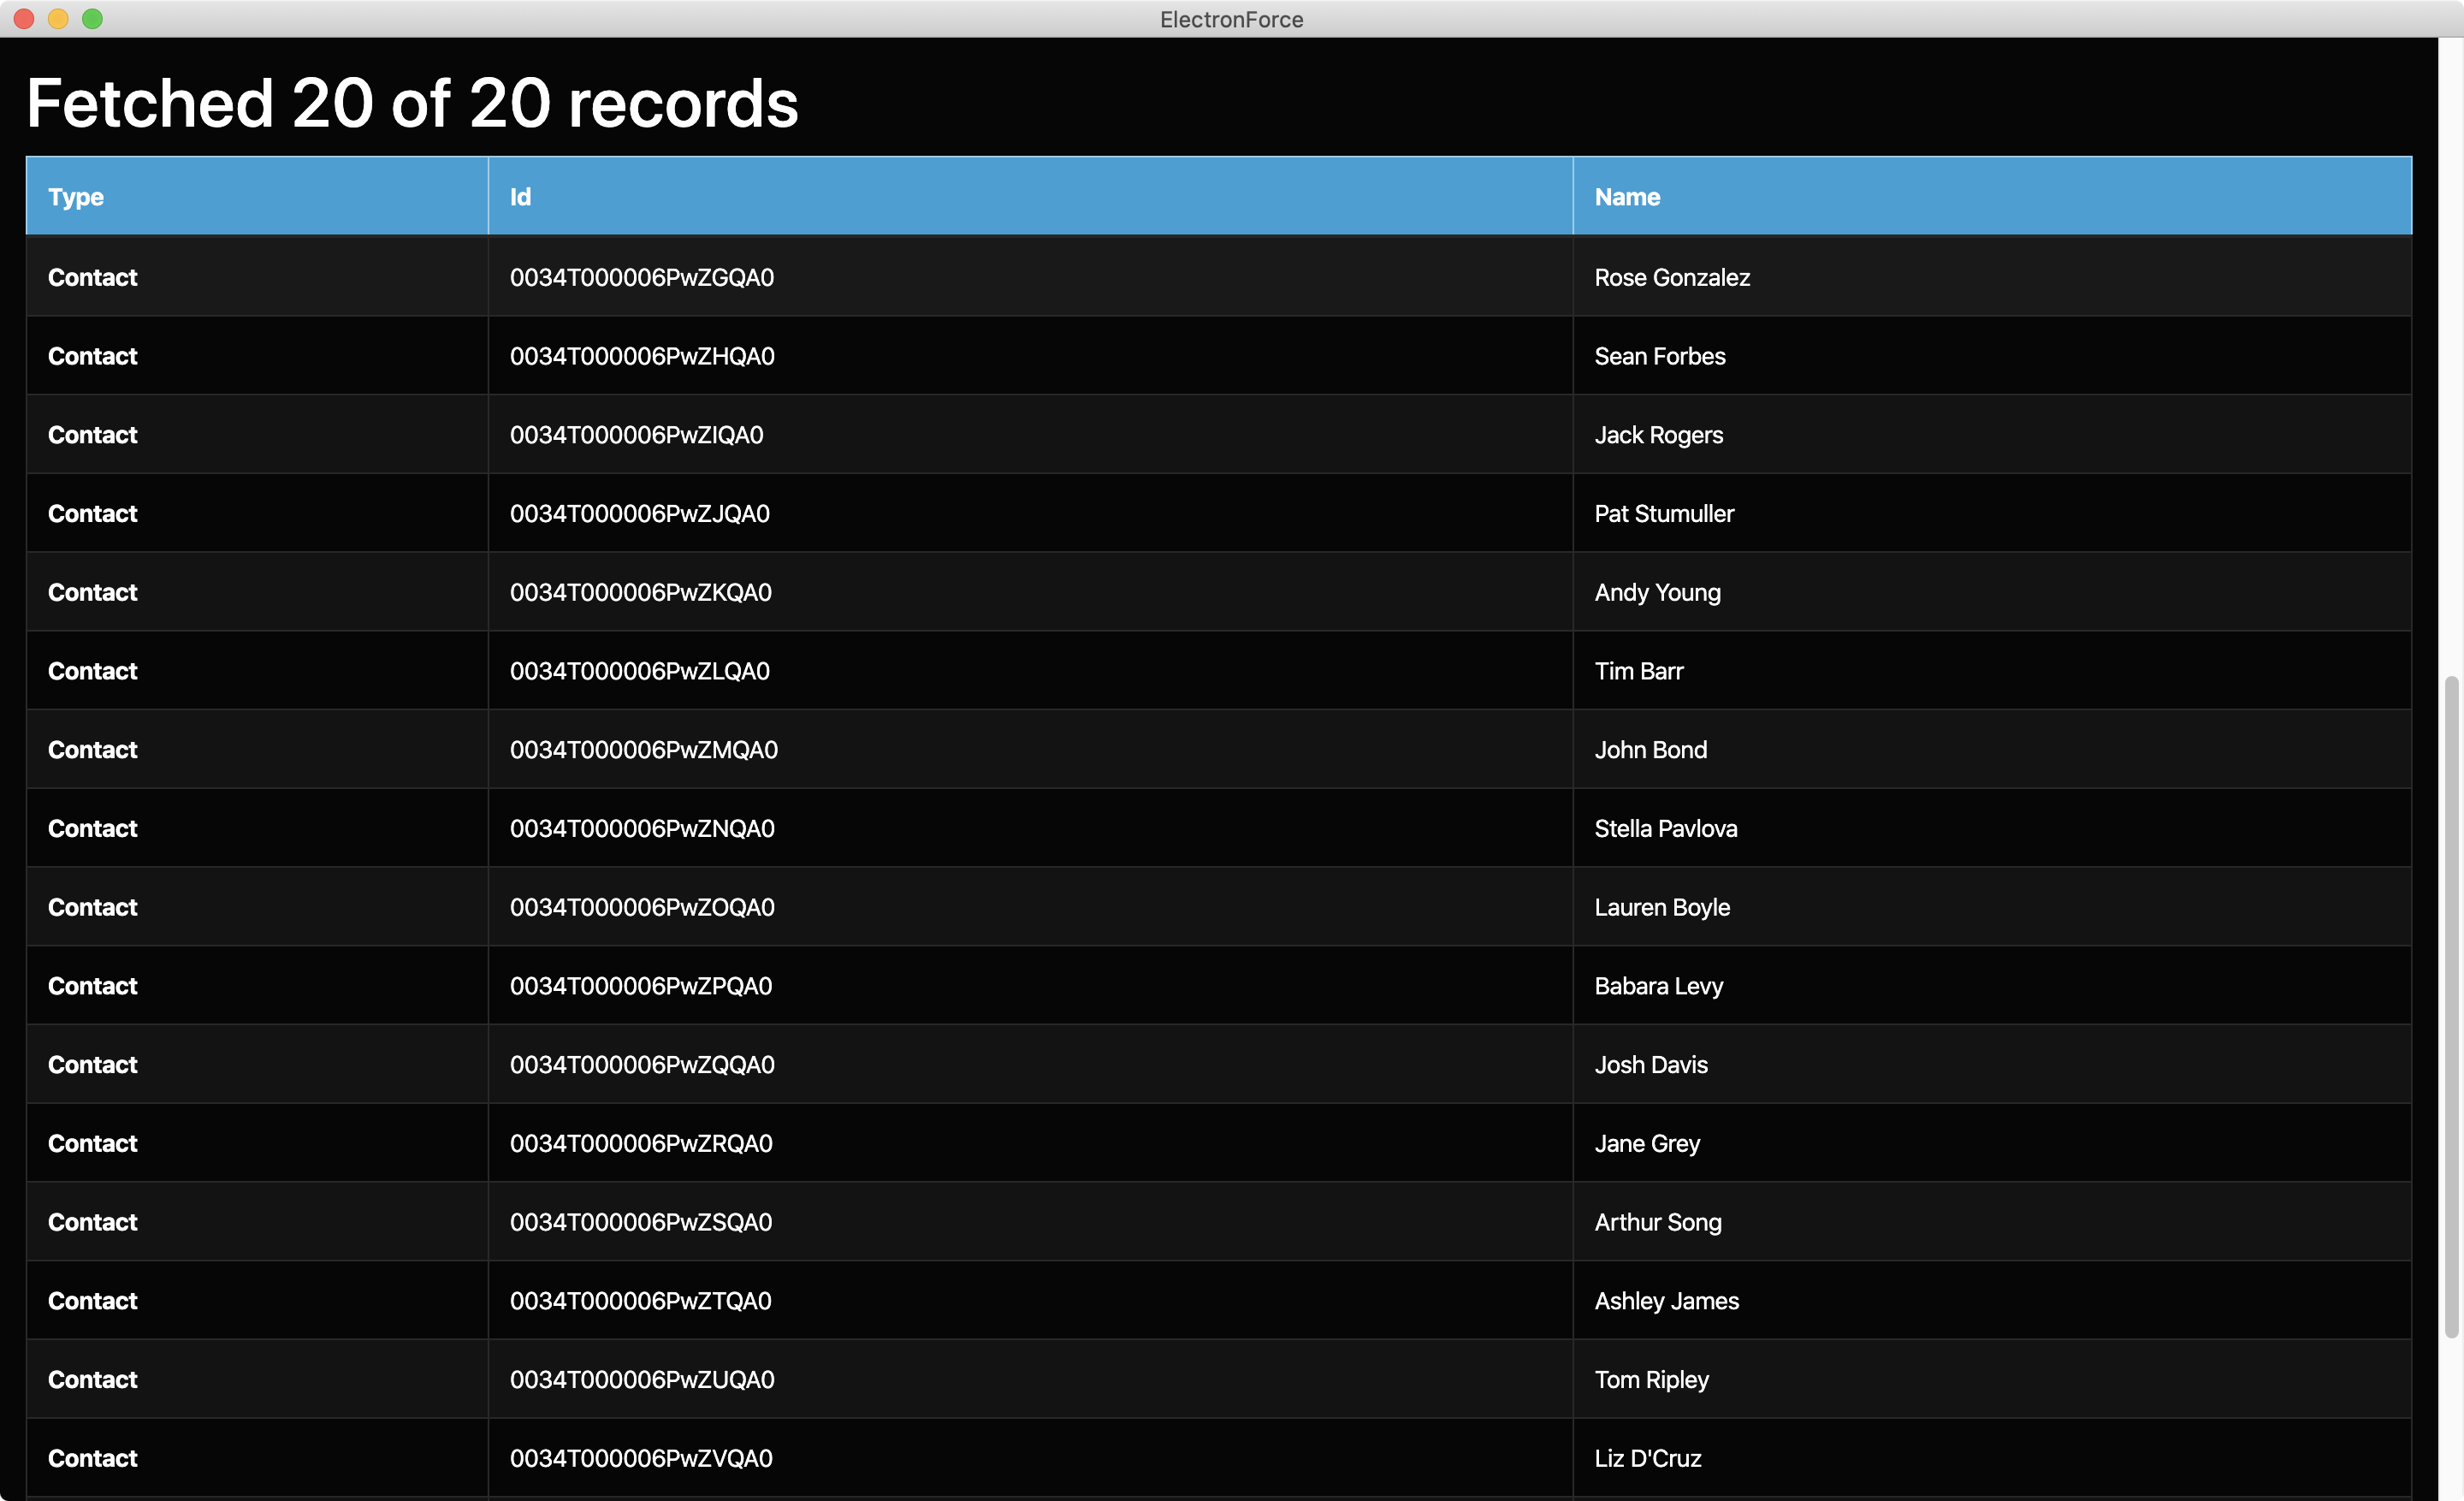Select Id 0034T000006PwZIQA0 cell
Viewport: 2464px width, 1501px height.
pos(636,435)
